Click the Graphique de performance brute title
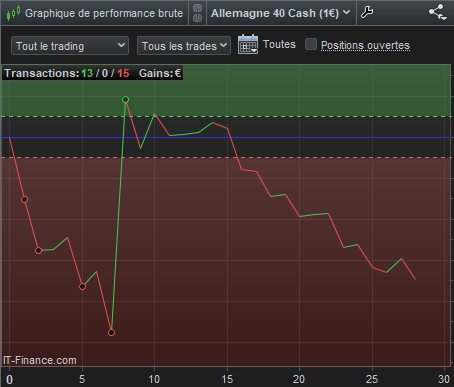Image resolution: width=454 pixels, height=387 pixels. pos(104,13)
